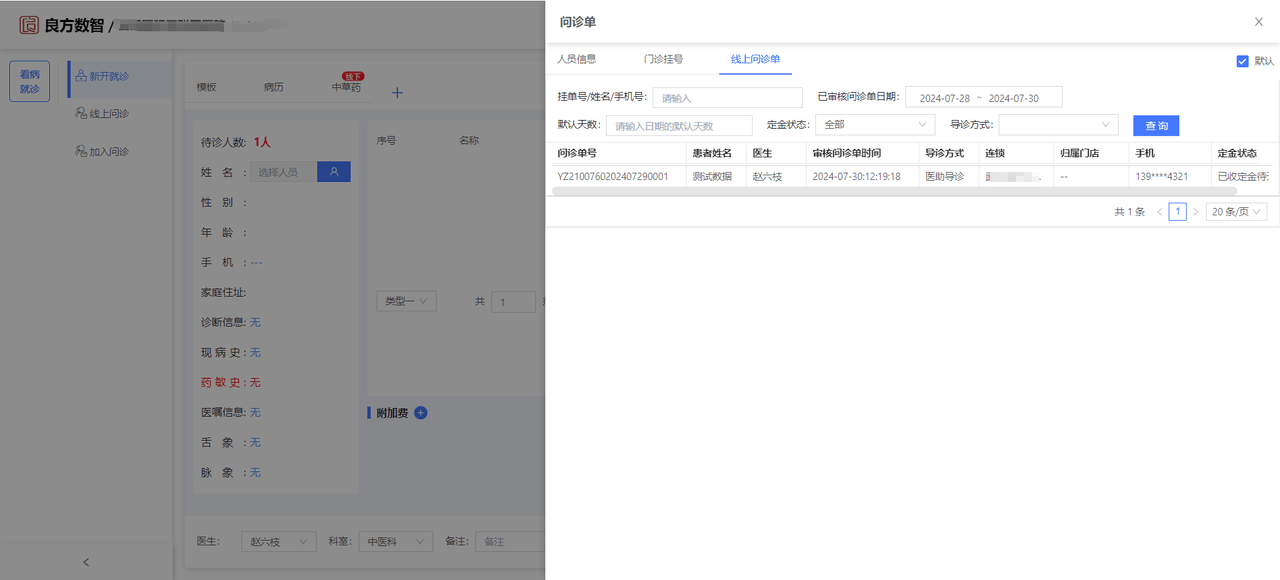Select the 线上问诊单 tab

click(x=755, y=59)
